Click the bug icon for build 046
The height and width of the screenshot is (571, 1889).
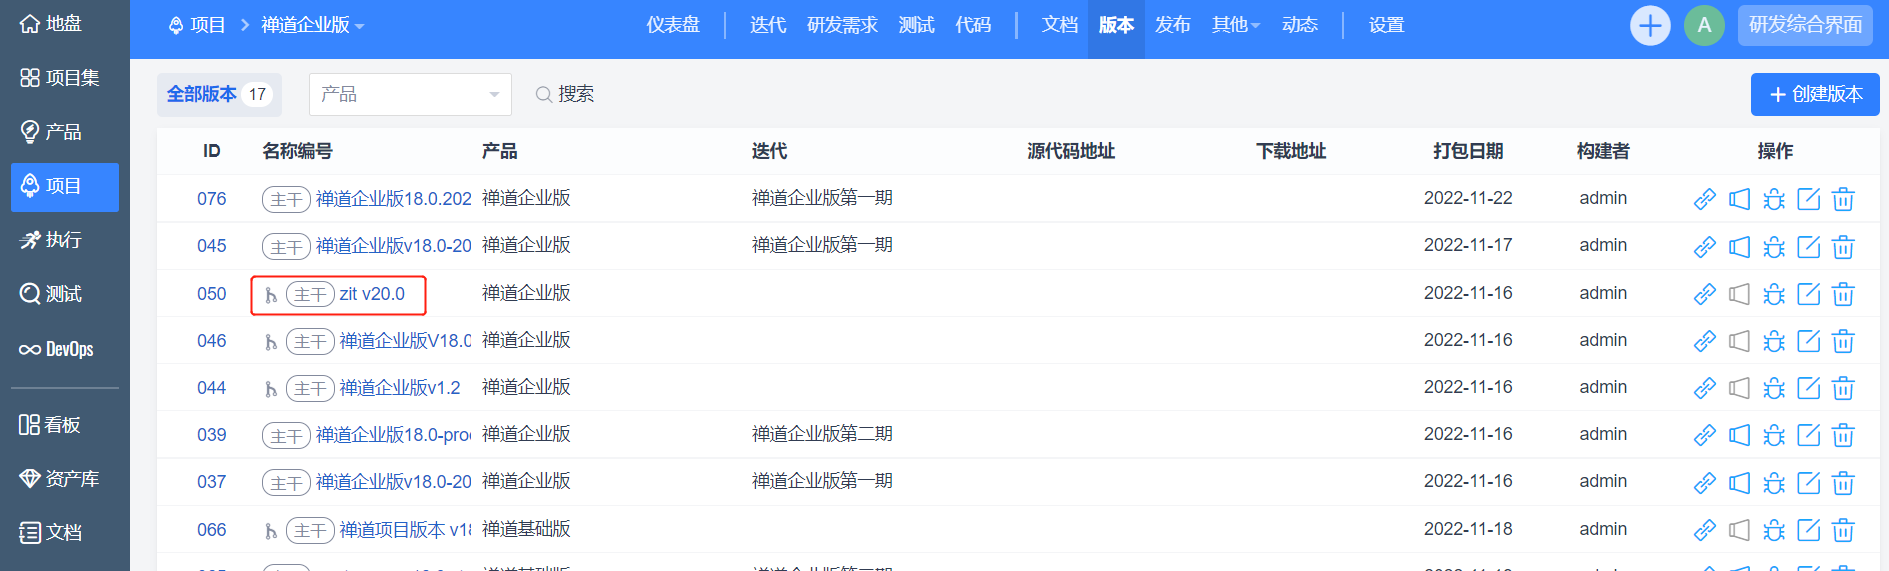point(1774,341)
